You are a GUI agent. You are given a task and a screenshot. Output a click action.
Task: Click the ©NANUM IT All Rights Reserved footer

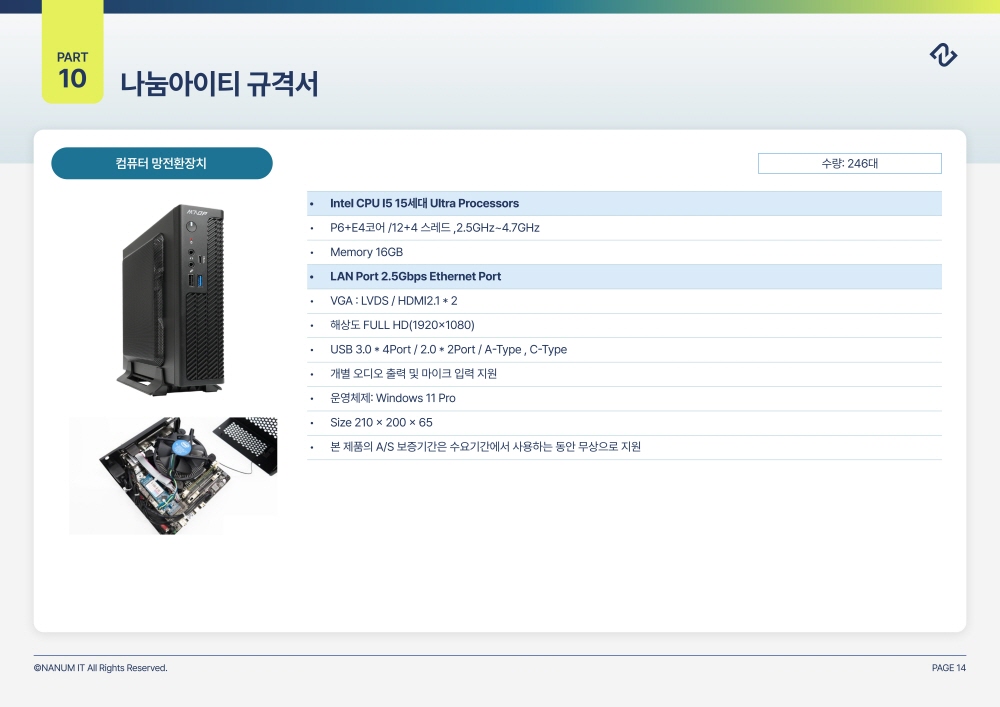pyautogui.click(x=100, y=668)
